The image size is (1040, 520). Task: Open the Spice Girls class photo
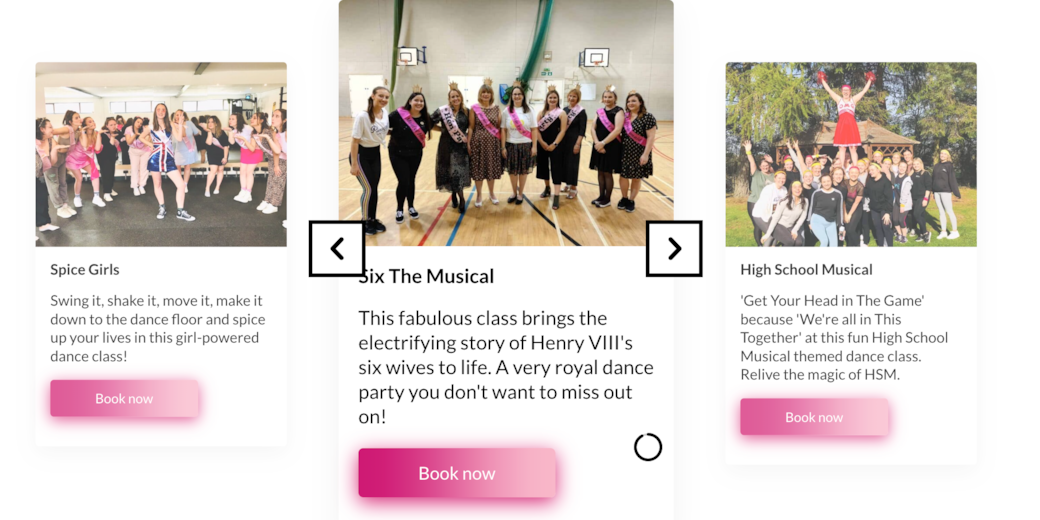(161, 154)
